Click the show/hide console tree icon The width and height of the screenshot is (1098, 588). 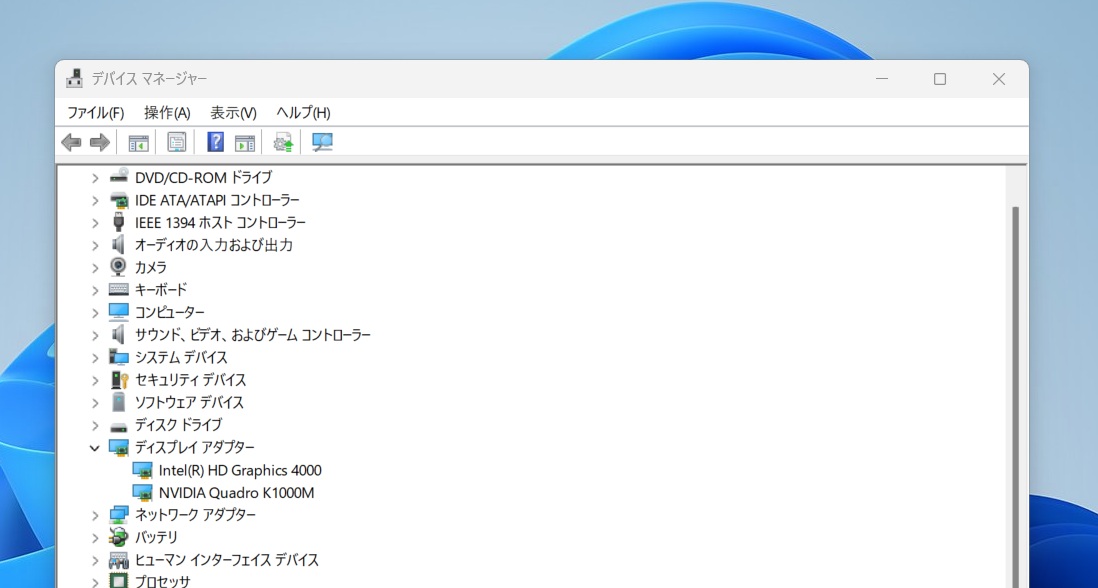tap(139, 143)
